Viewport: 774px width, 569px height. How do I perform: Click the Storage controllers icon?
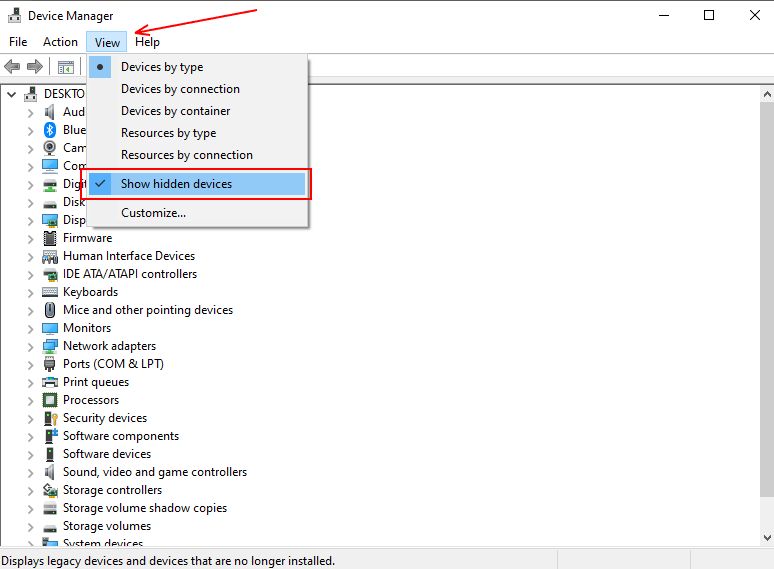pyautogui.click(x=50, y=490)
